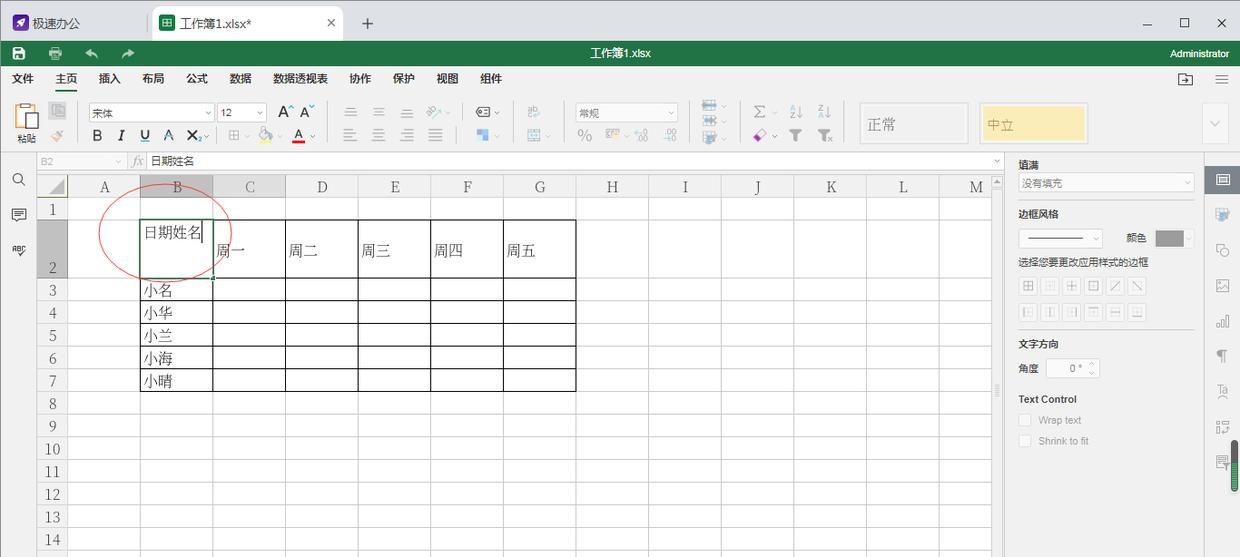
Task: Switch to the 公式 tab
Action: (197, 79)
